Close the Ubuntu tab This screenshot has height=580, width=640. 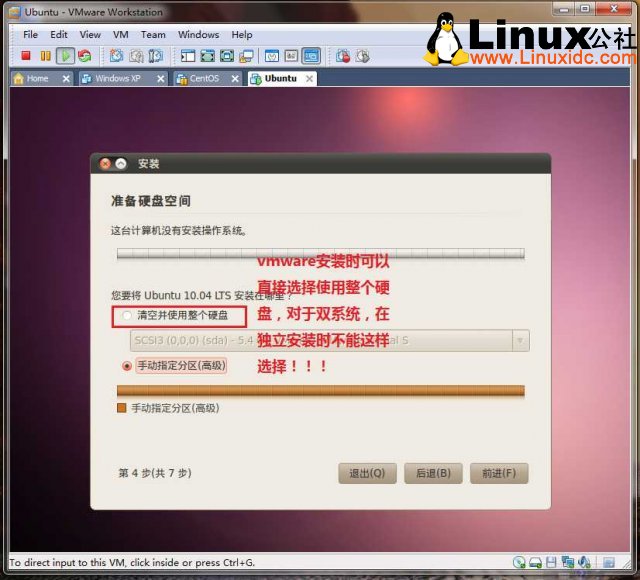[x=310, y=78]
